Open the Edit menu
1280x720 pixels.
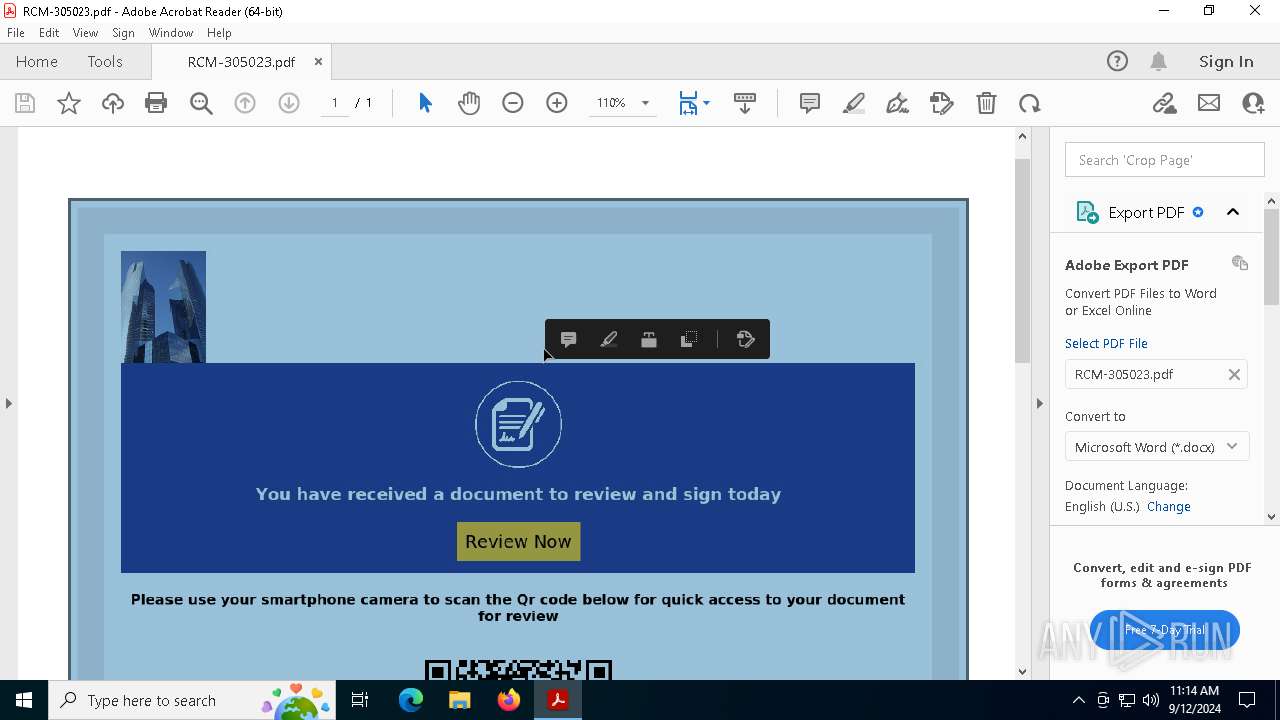point(49,32)
